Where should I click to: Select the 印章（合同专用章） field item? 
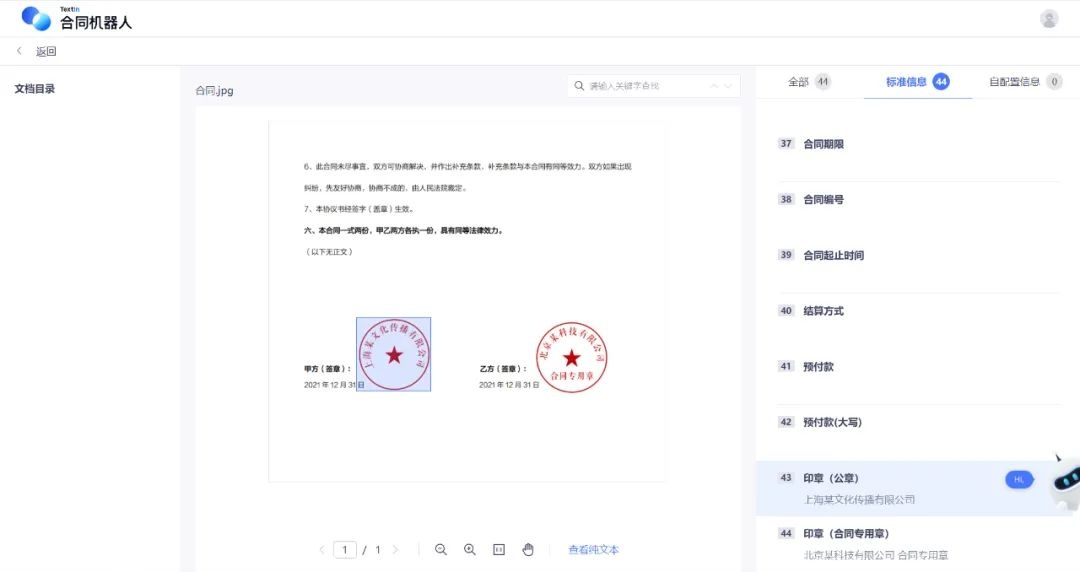pos(846,534)
